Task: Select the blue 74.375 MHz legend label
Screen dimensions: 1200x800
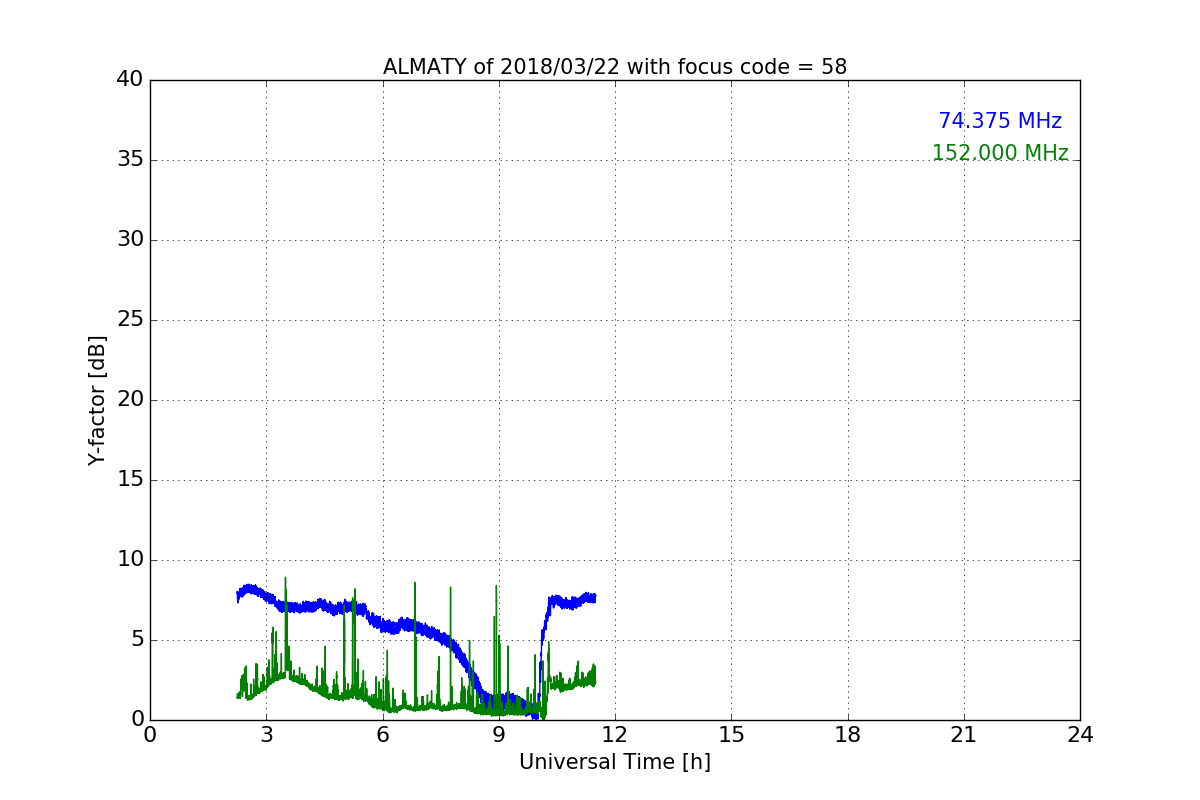Action: coord(1000,121)
